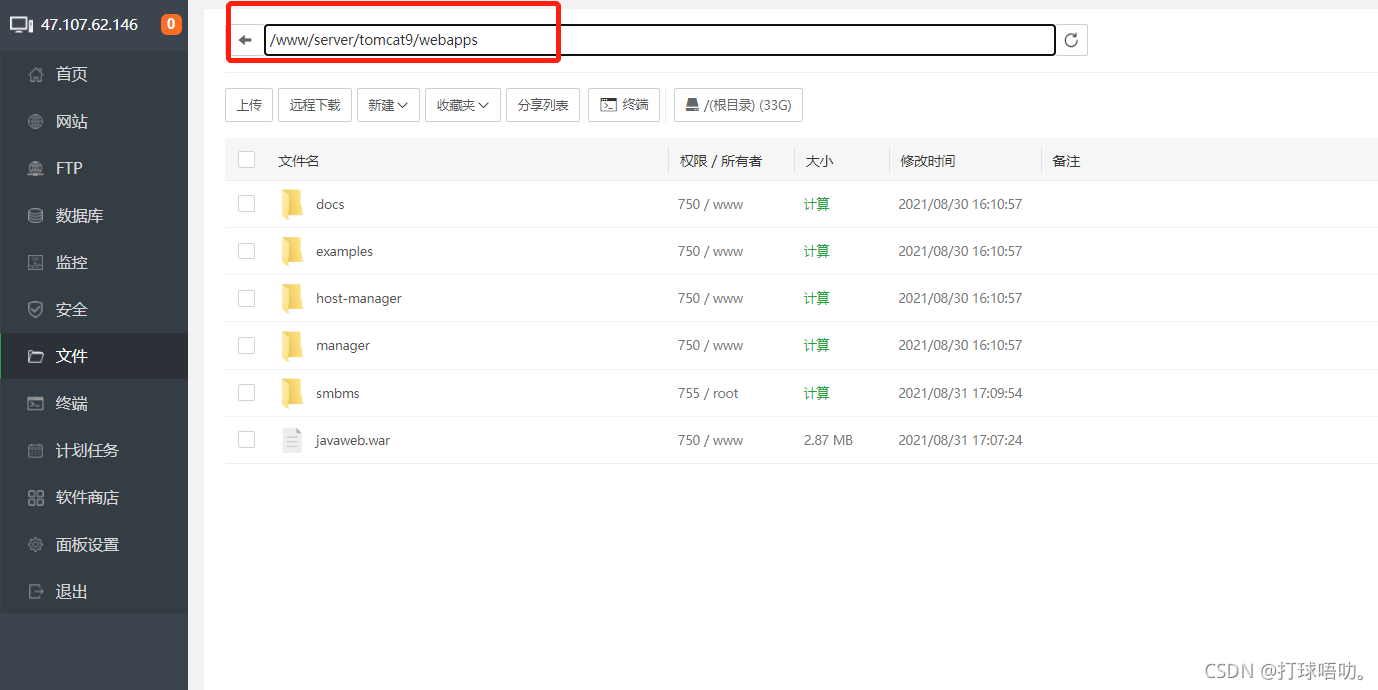This screenshot has height=690, width=1378.
Task: Click the directory path input field
Action: [x=660, y=40]
